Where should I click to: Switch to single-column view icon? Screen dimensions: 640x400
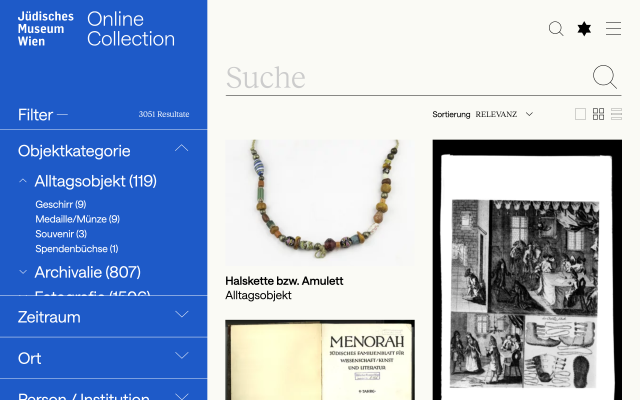580,114
